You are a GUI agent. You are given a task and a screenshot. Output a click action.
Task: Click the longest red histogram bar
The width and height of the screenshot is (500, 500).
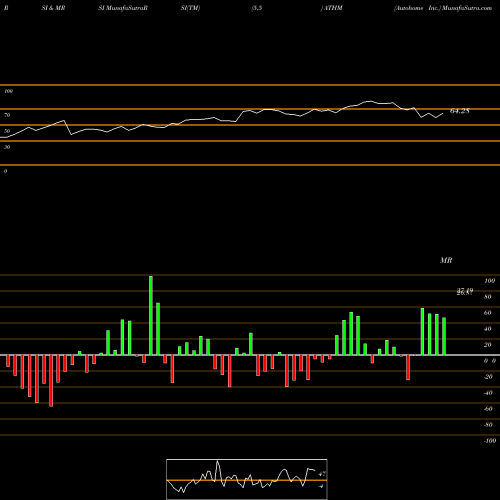51,381
